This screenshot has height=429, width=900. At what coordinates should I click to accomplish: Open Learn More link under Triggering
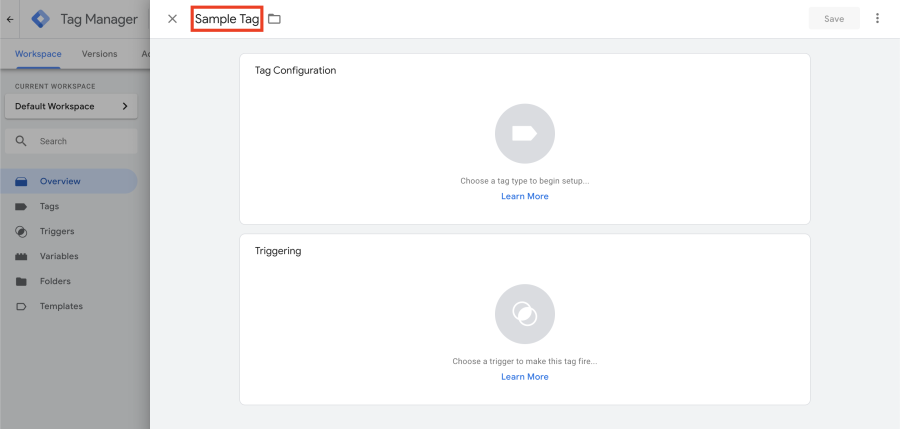point(525,377)
